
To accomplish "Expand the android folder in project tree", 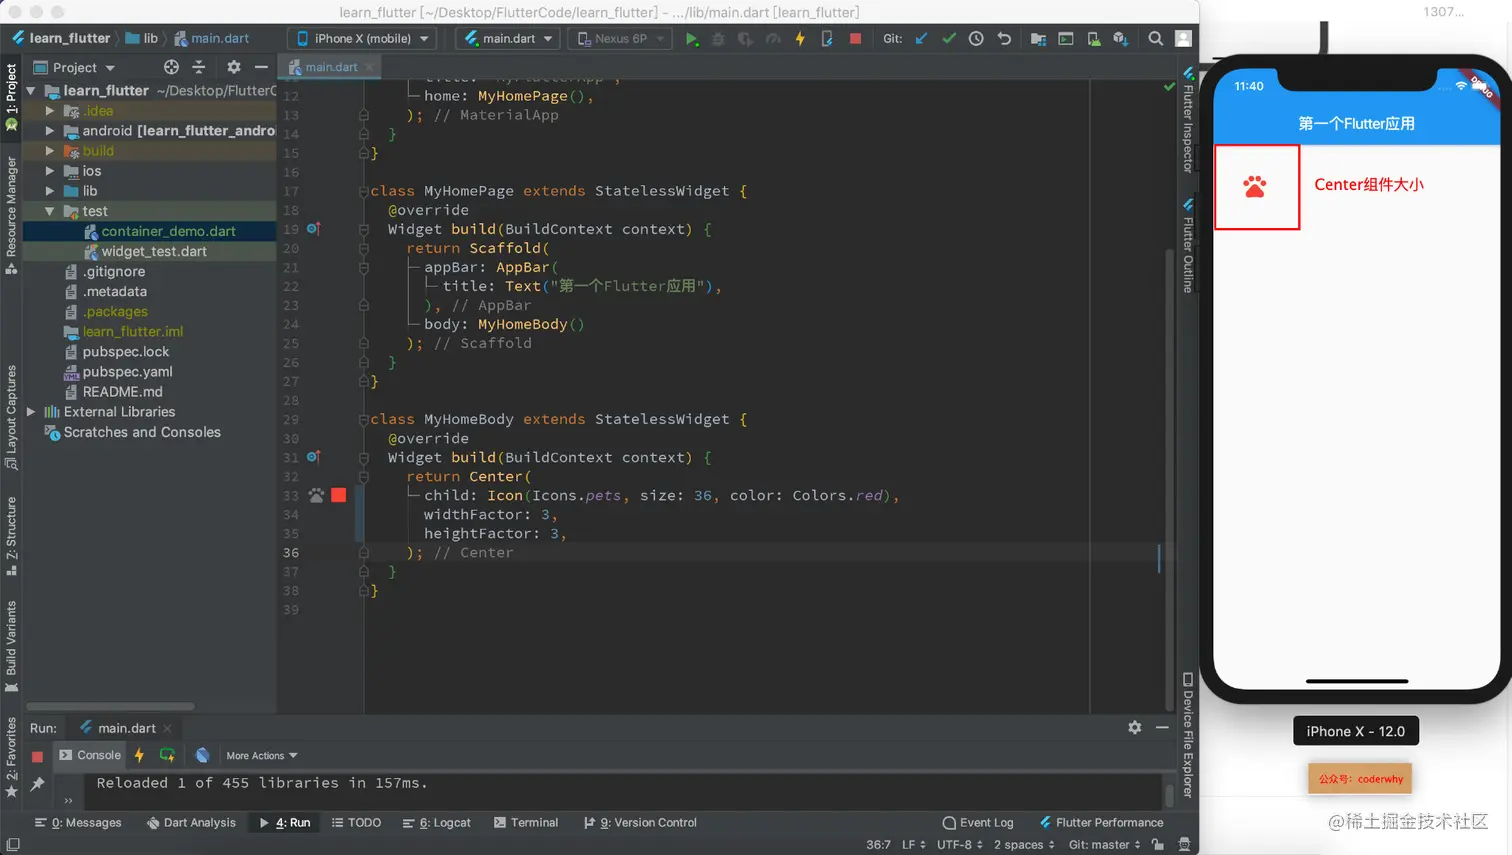I will point(50,131).
